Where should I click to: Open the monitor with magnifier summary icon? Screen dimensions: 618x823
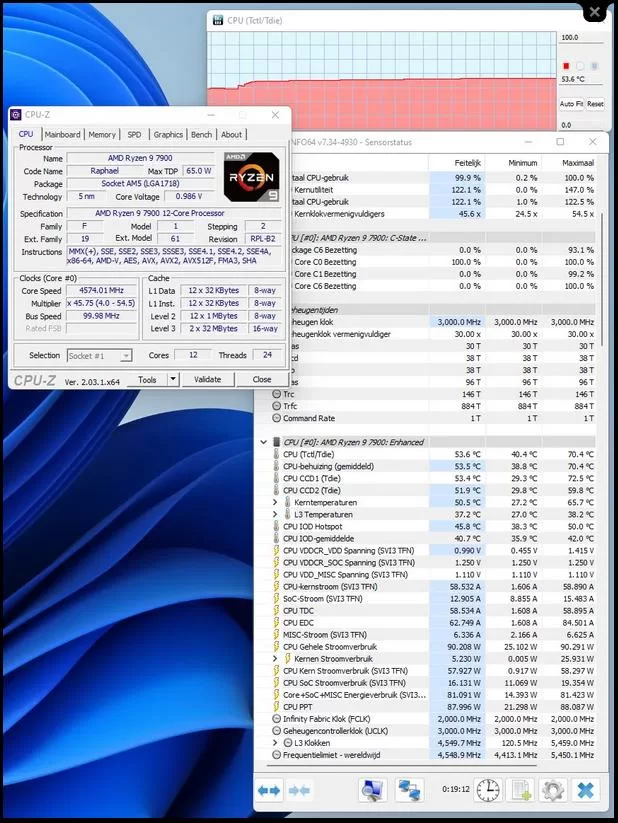point(373,790)
